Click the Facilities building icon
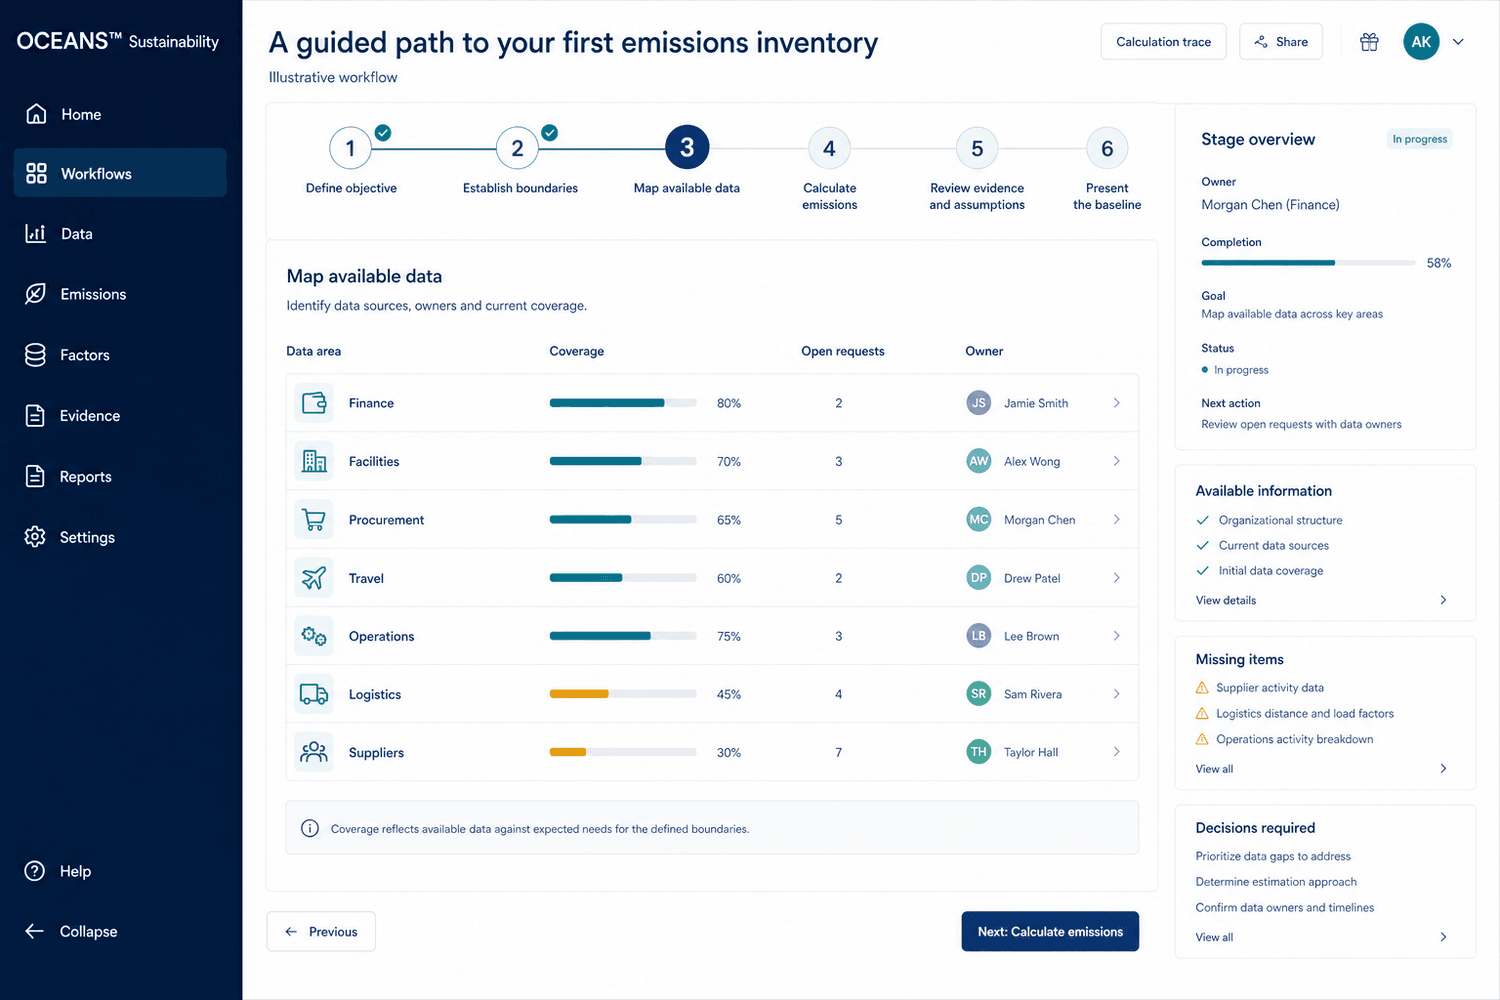 pos(314,461)
